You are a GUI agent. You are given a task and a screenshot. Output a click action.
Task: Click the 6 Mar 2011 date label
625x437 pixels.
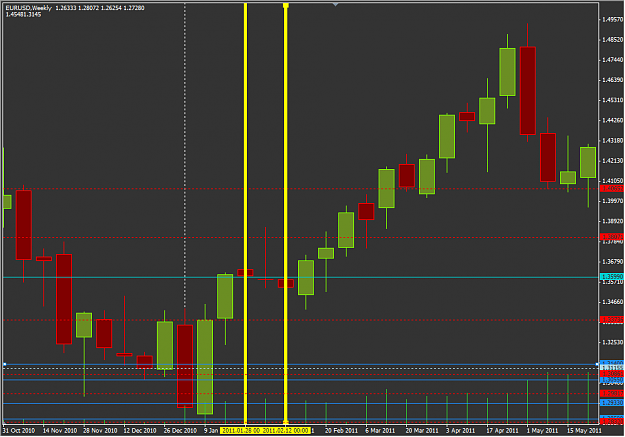(380, 431)
